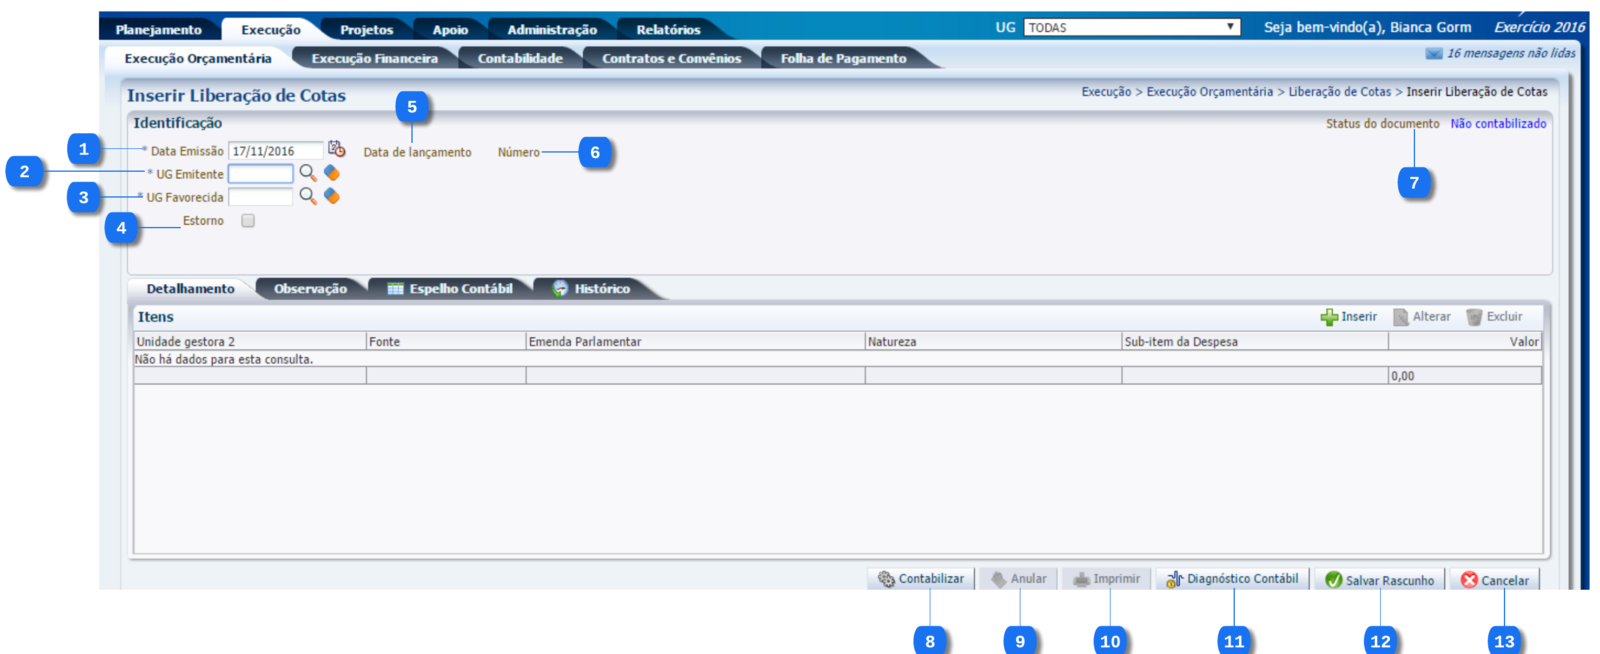The image size is (1600, 654).
Task: Switch to the Espelho Contábil tab
Action: click(450, 289)
